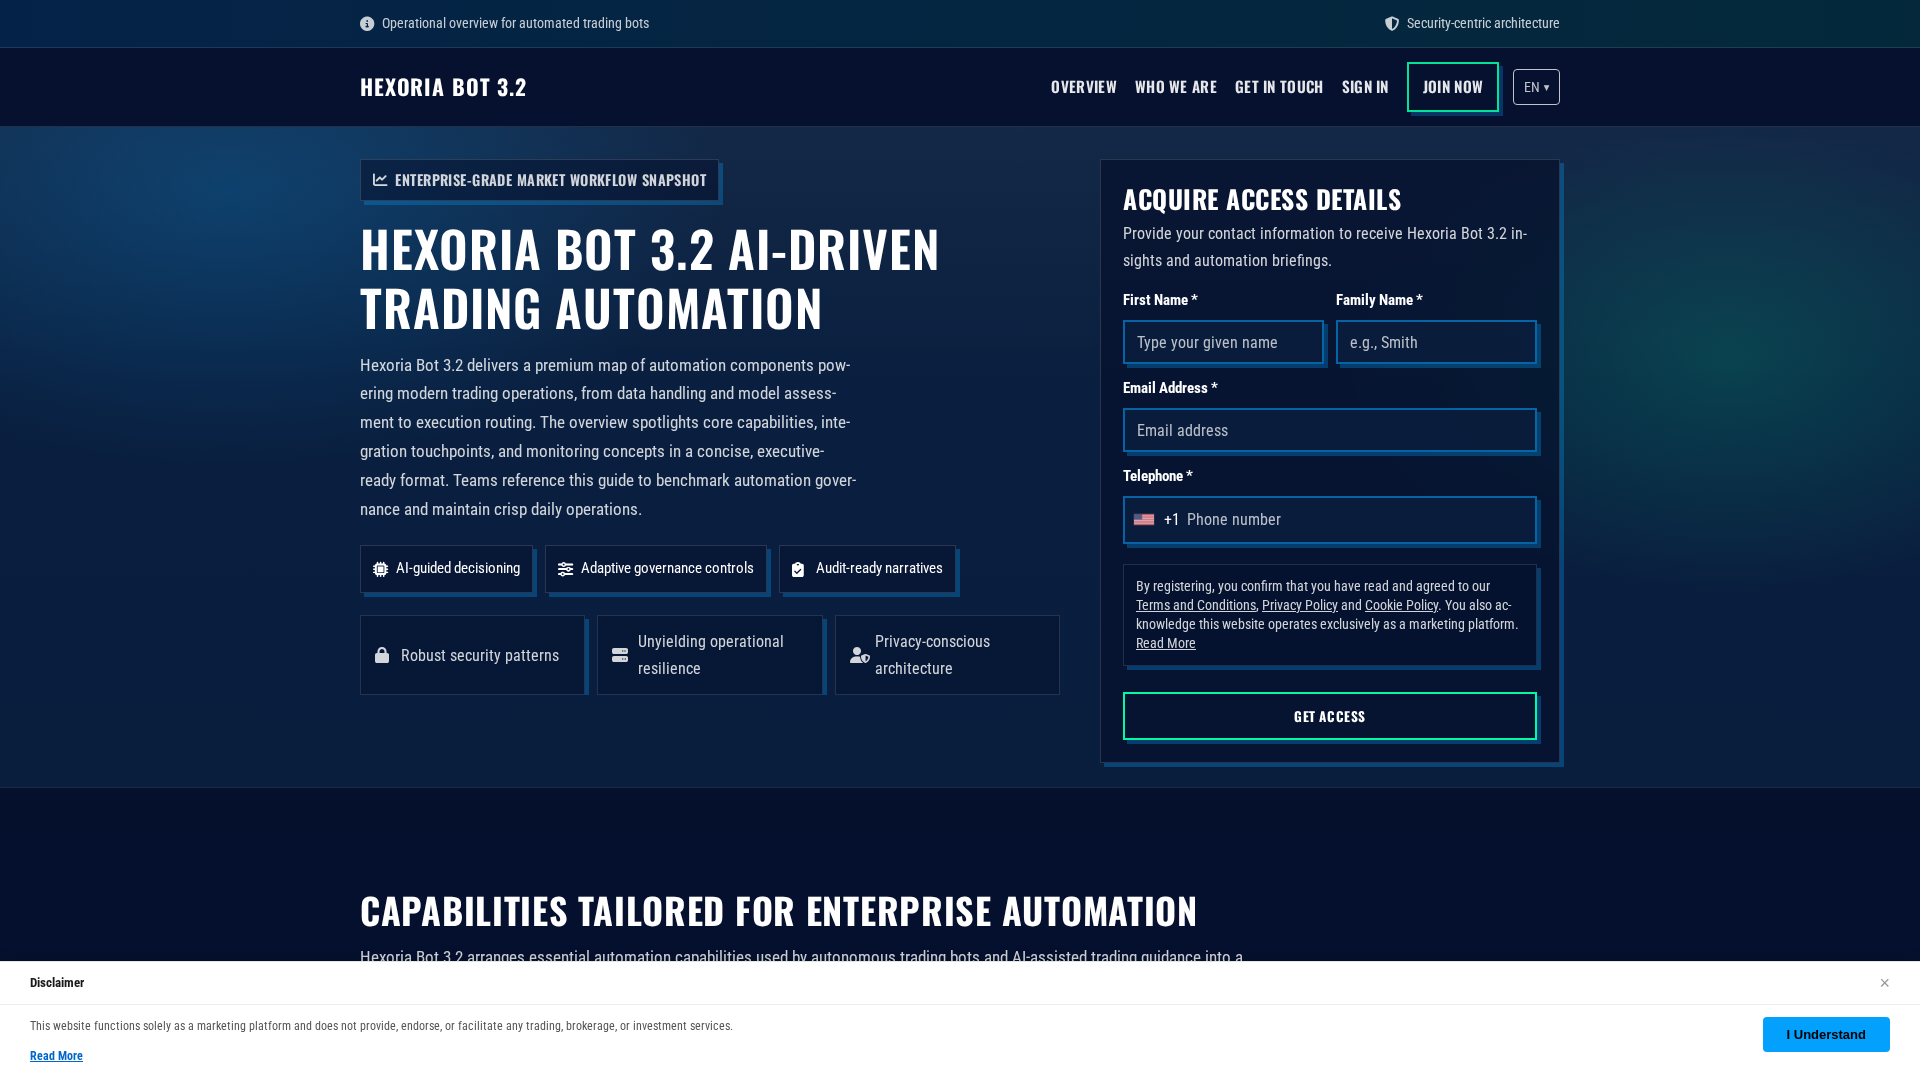Click Read More in the registration notice
Image resolution: width=1920 pixels, height=1080 pixels.
1166,643
